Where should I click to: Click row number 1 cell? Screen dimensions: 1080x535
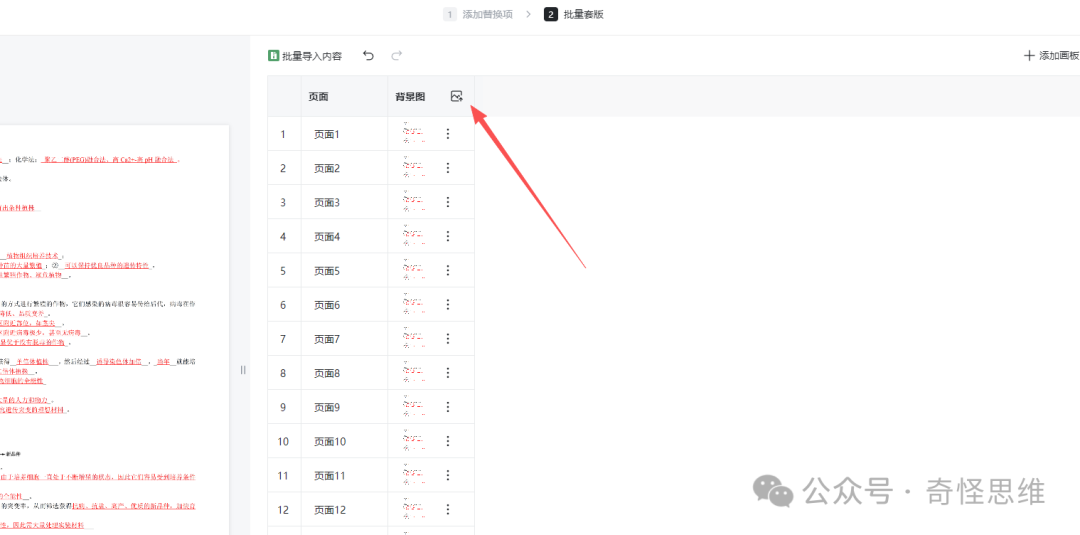pos(284,134)
